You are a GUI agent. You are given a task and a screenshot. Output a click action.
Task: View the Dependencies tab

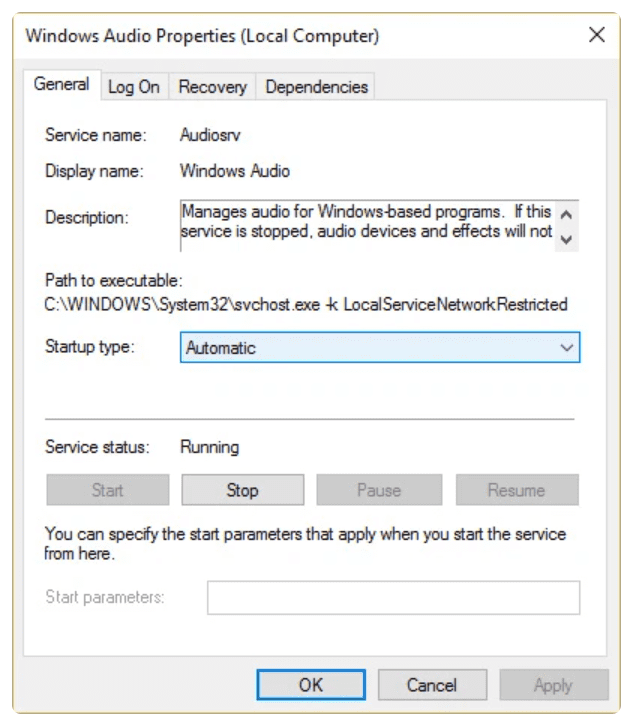[x=316, y=87]
